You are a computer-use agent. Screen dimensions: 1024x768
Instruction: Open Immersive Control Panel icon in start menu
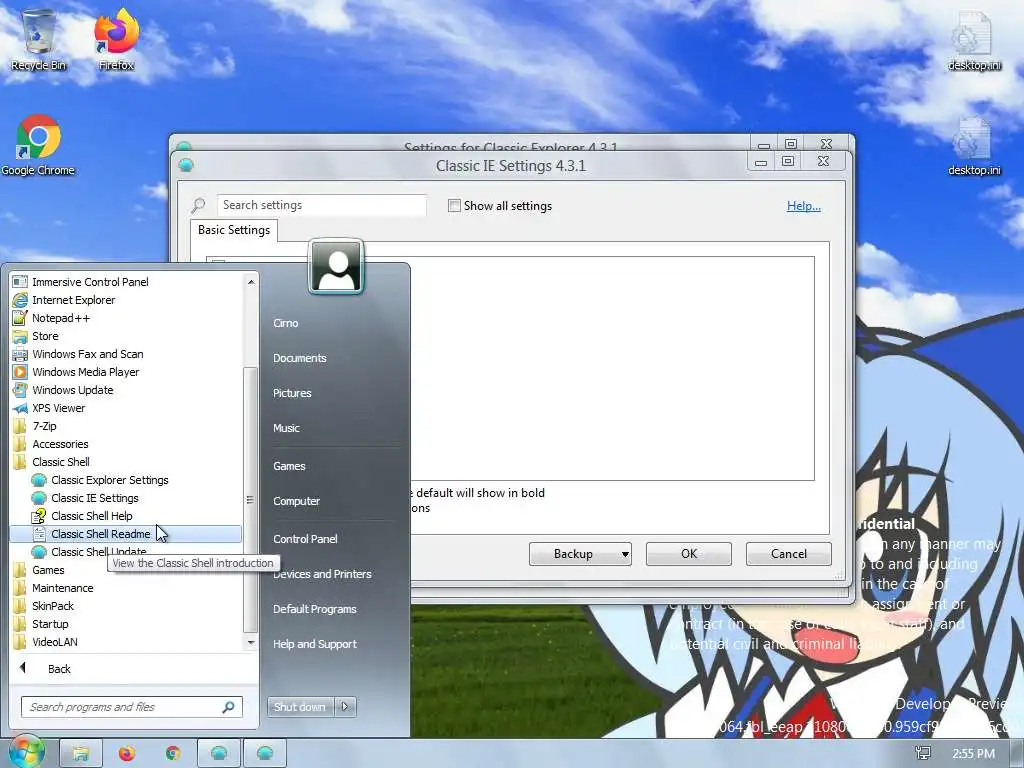tap(20, 281)
